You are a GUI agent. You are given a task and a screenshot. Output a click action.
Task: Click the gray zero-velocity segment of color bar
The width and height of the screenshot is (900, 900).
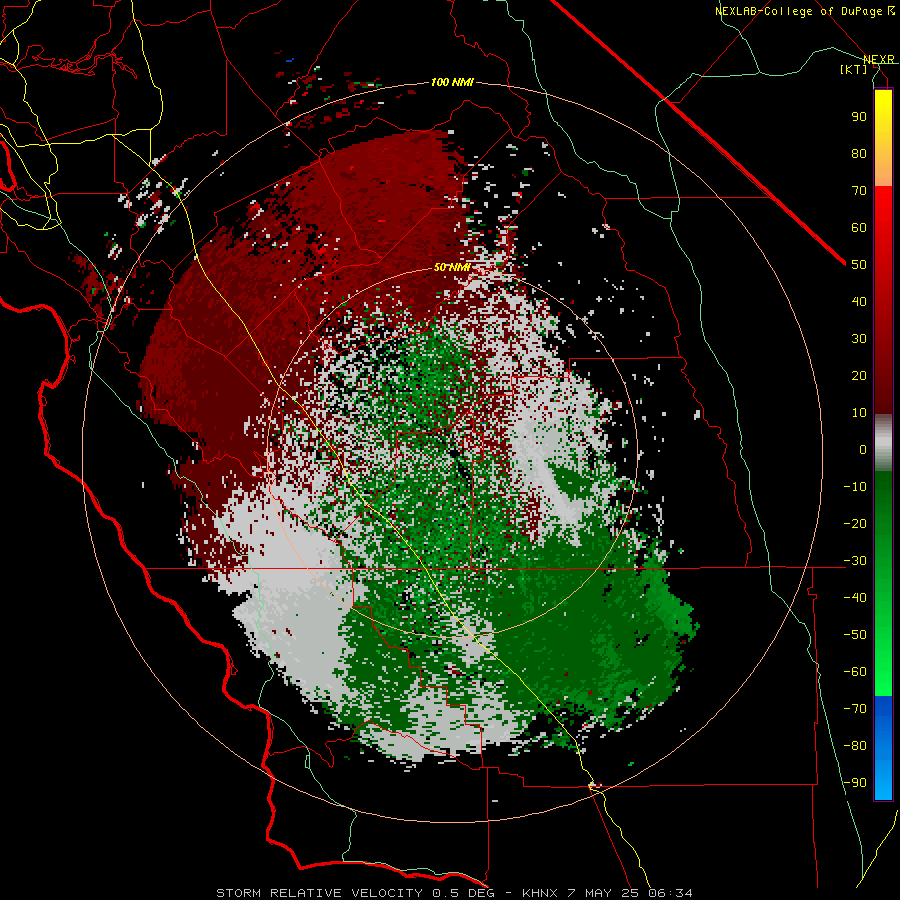coord(883,443)
